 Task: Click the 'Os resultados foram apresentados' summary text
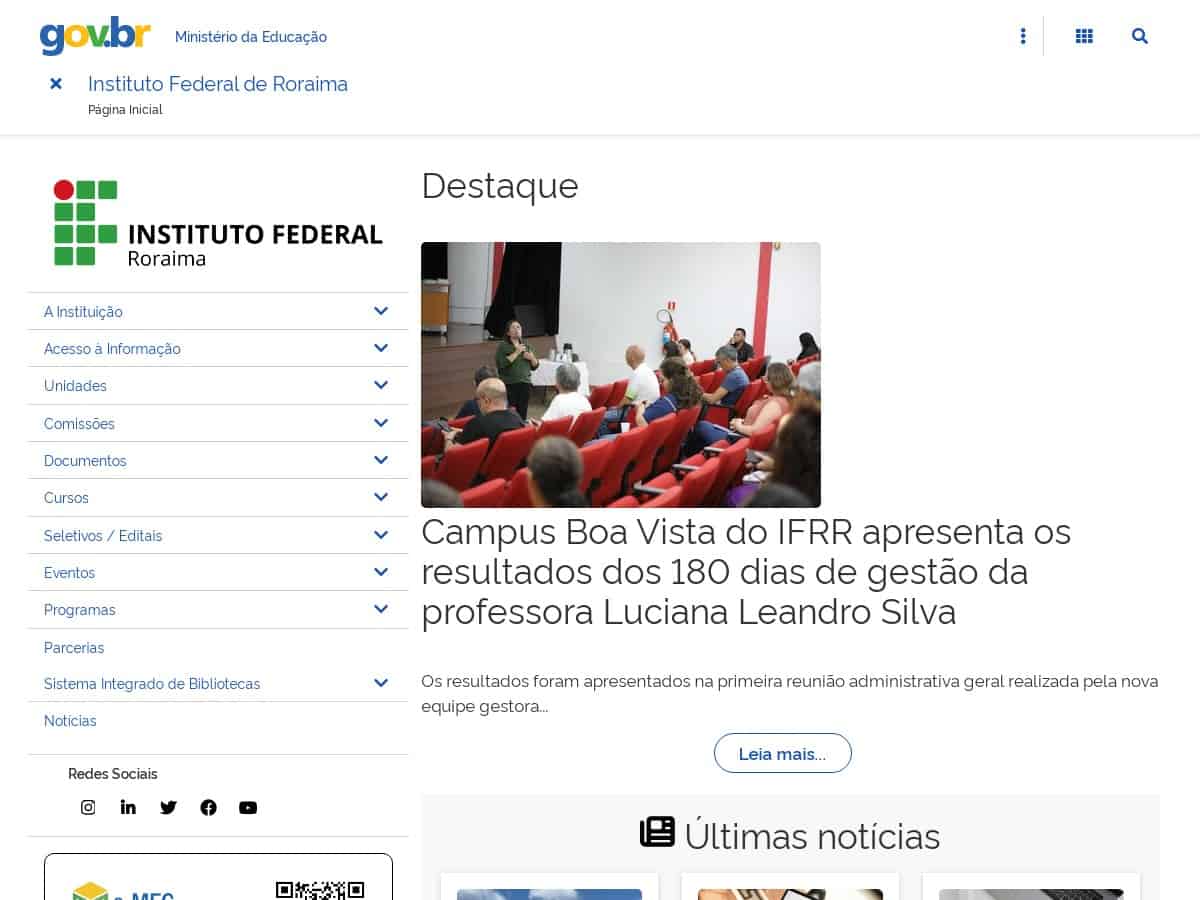point(790,694)
